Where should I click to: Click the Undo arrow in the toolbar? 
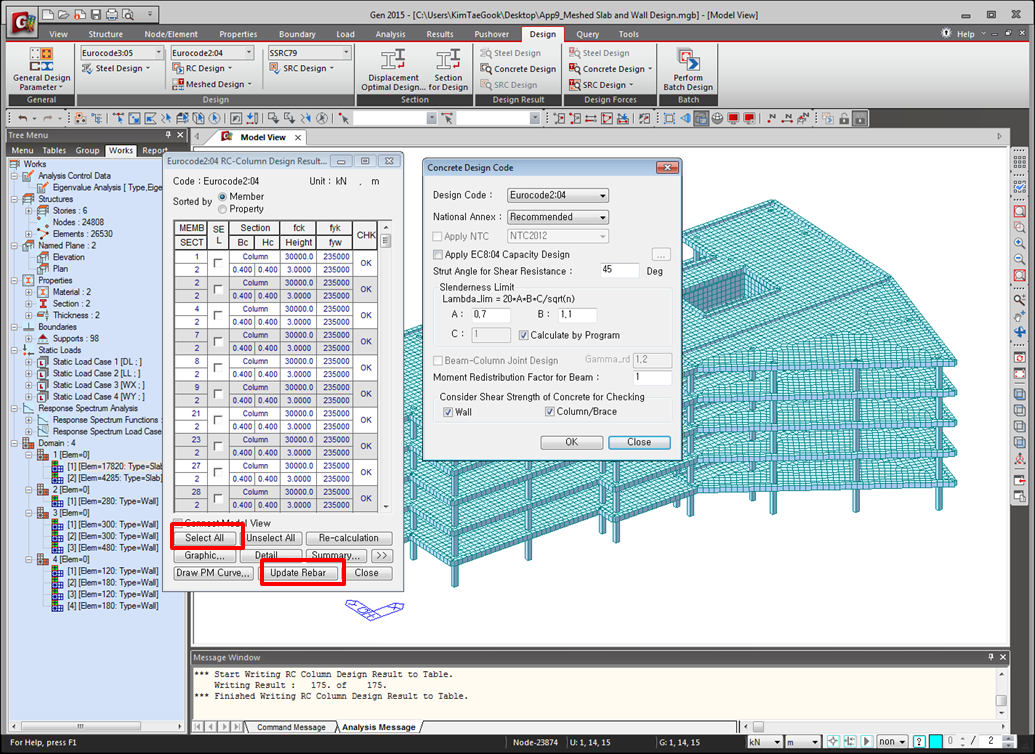pyautogui.click(x=23, y=118)
